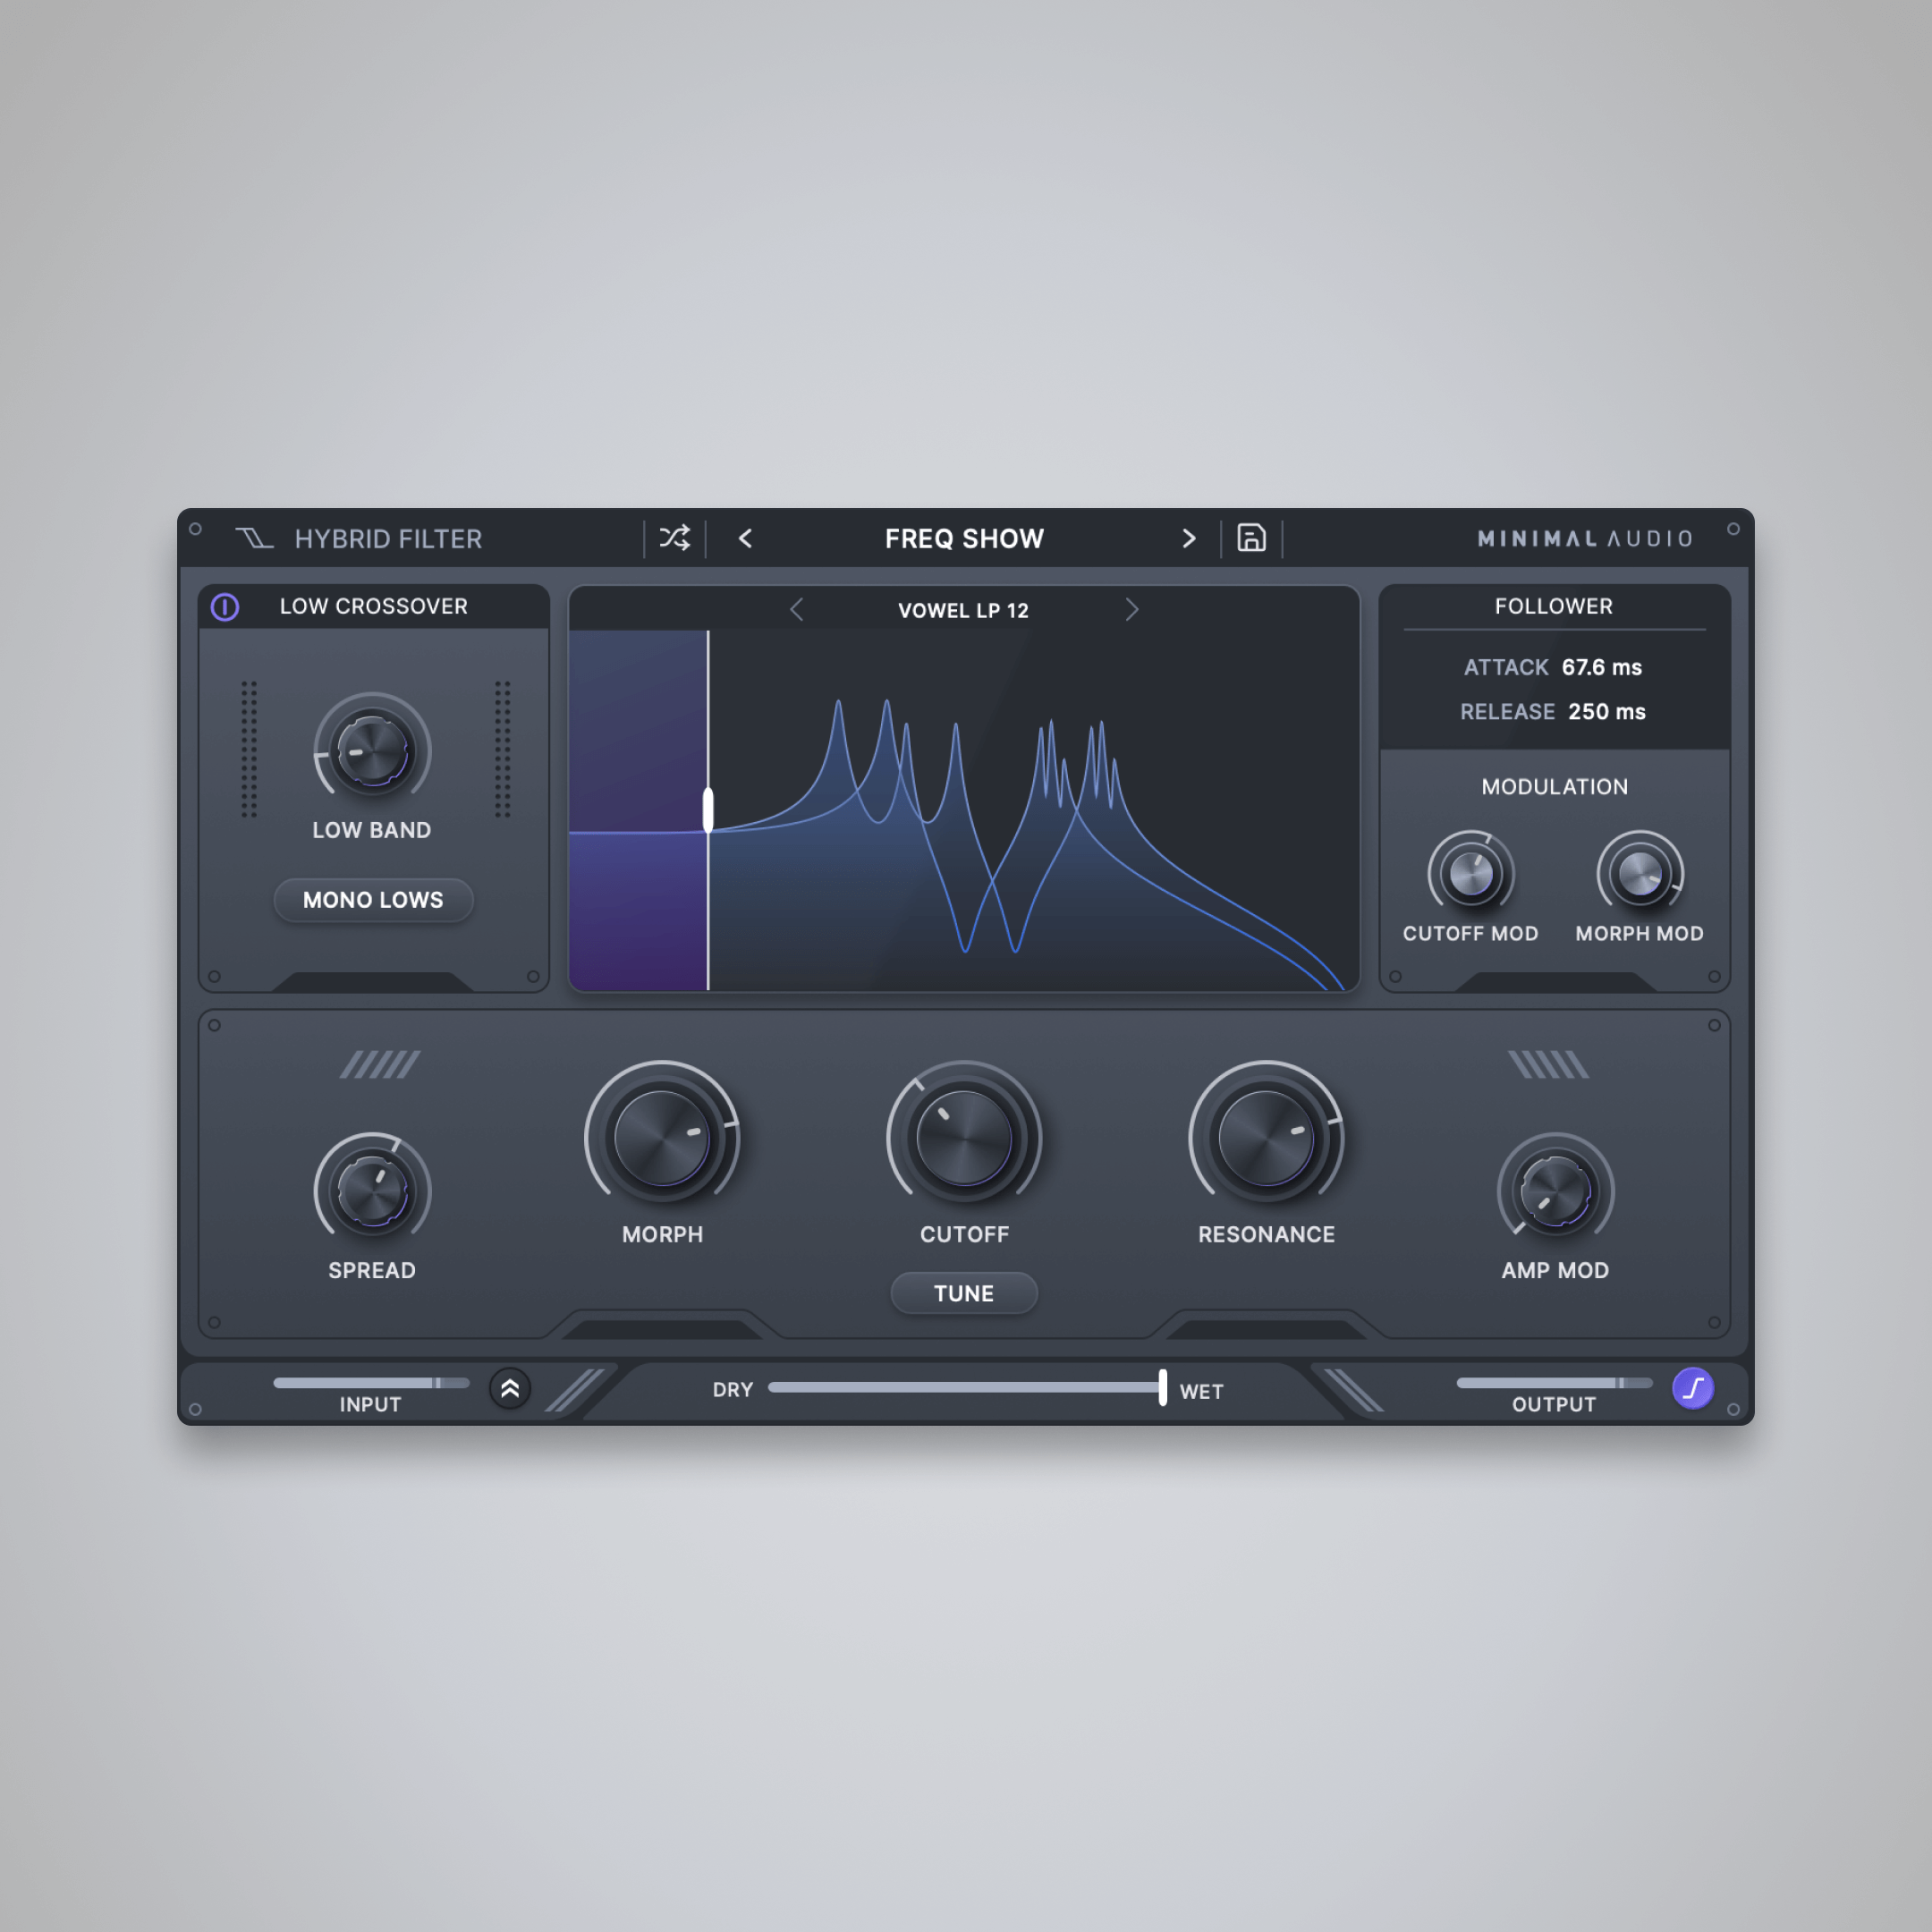Image resolution: width=1932 pixels, height=1932 pixels.
Task: Click the Cutoff Mod knob
Action: (1471, 874)
